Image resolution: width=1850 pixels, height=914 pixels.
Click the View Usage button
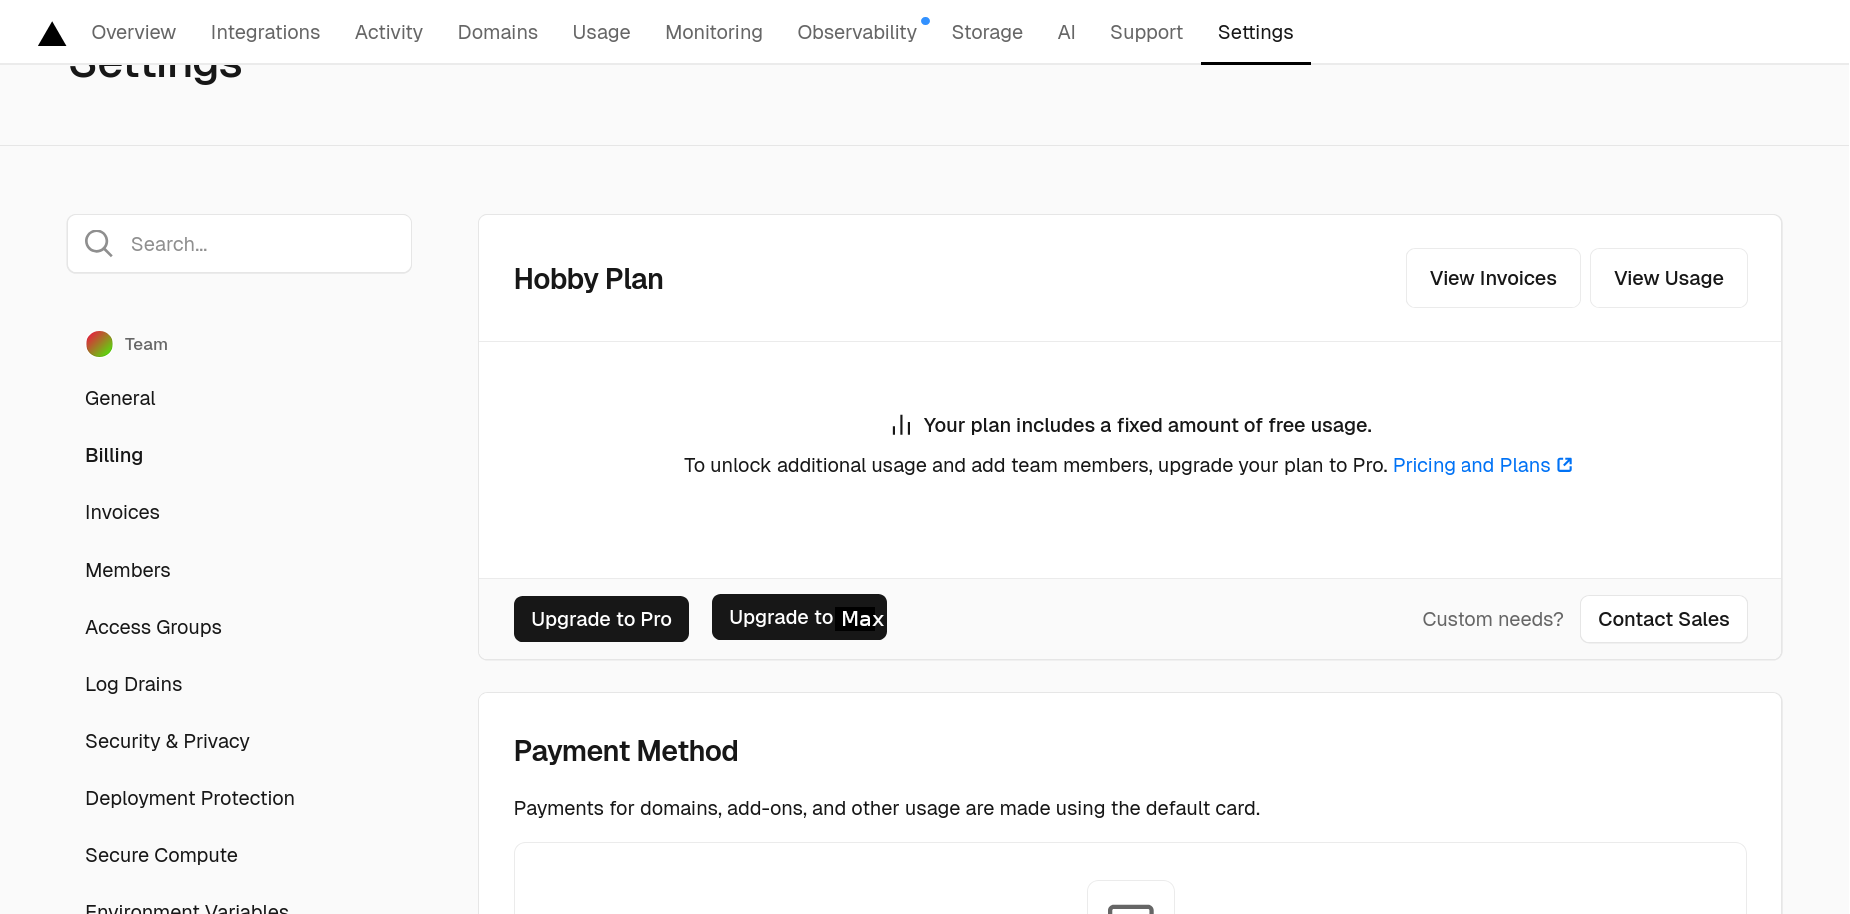coord(1668,278)
